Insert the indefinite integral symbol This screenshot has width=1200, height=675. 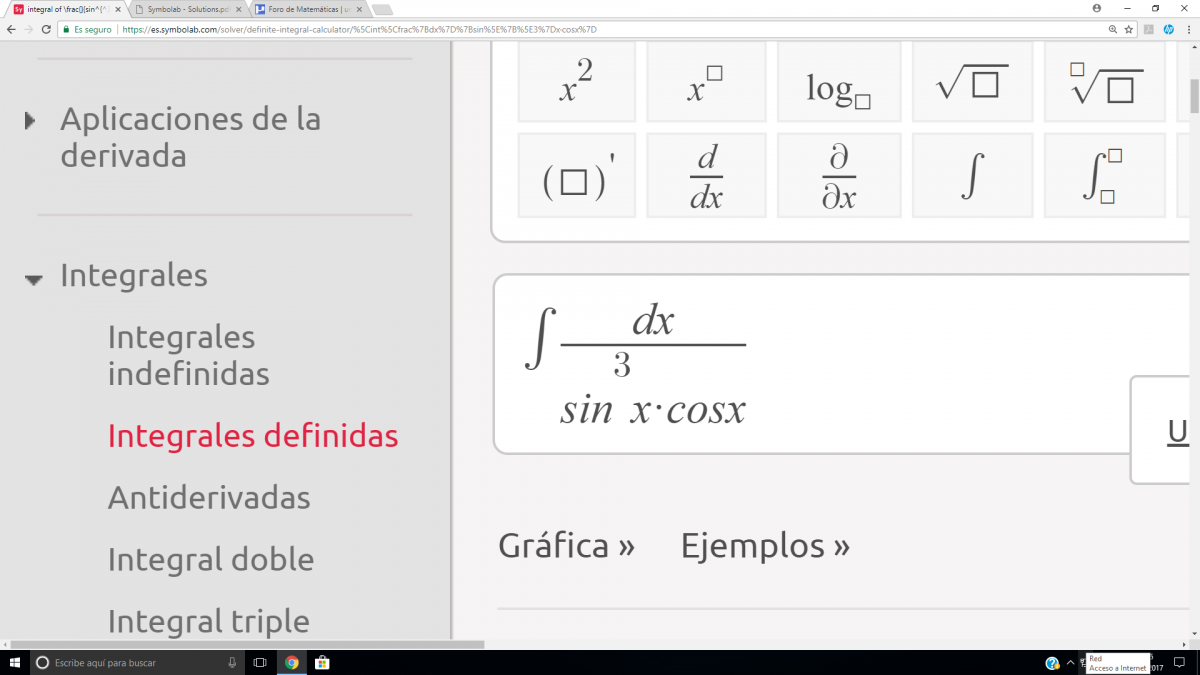(972, 176)
